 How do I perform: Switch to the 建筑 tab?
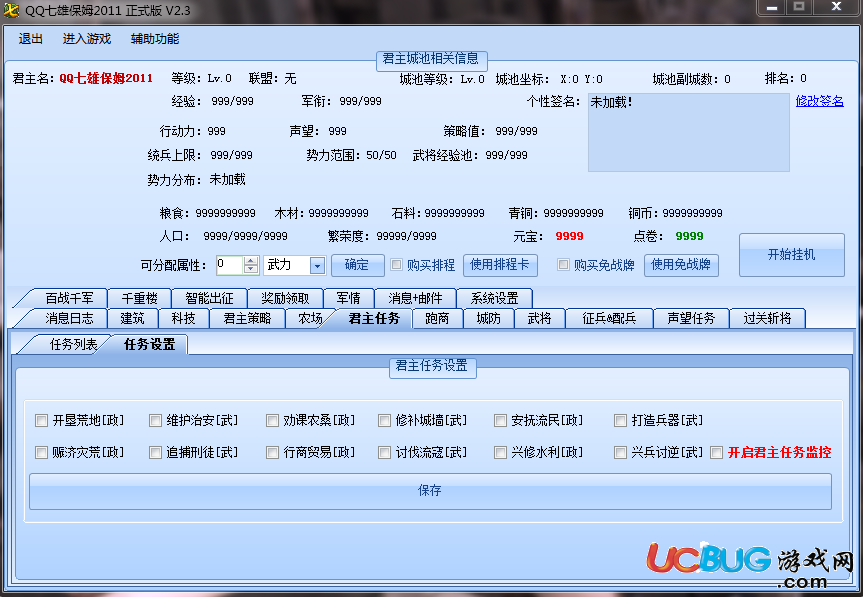click(x=132, y=319)
